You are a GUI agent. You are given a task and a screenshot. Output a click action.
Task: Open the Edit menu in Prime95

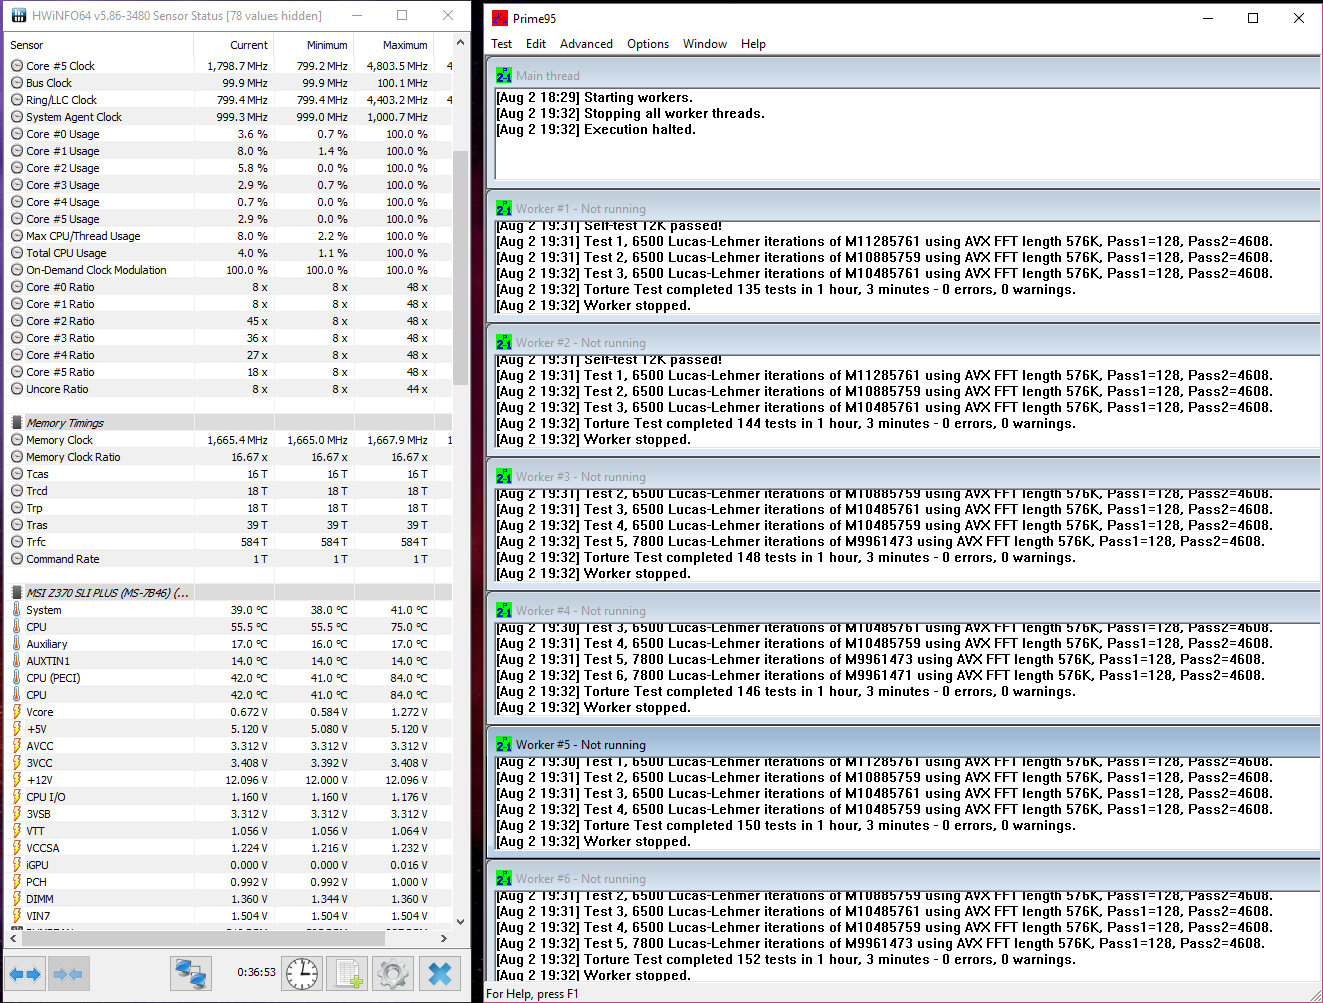536,44
